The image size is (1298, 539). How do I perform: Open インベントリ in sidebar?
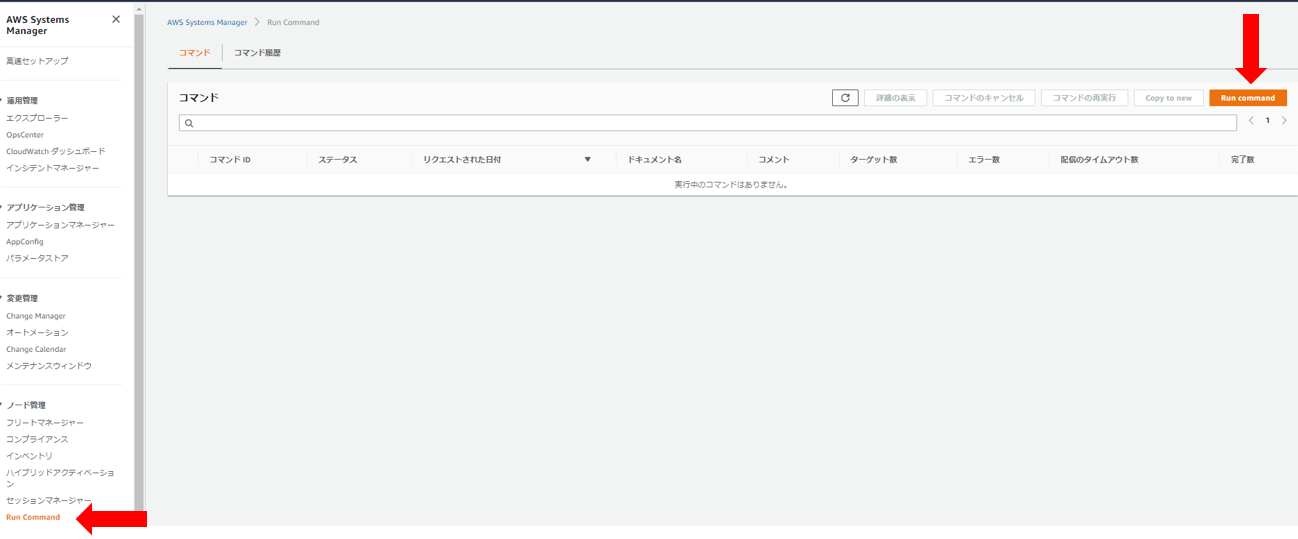point(29,456)
